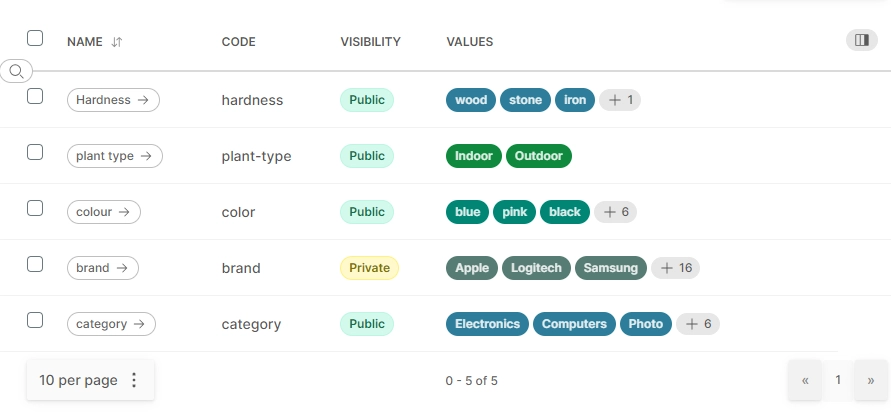The image size is (891, 415).
Task: Toggle the category row checkbox
Action: coord(35,320)
